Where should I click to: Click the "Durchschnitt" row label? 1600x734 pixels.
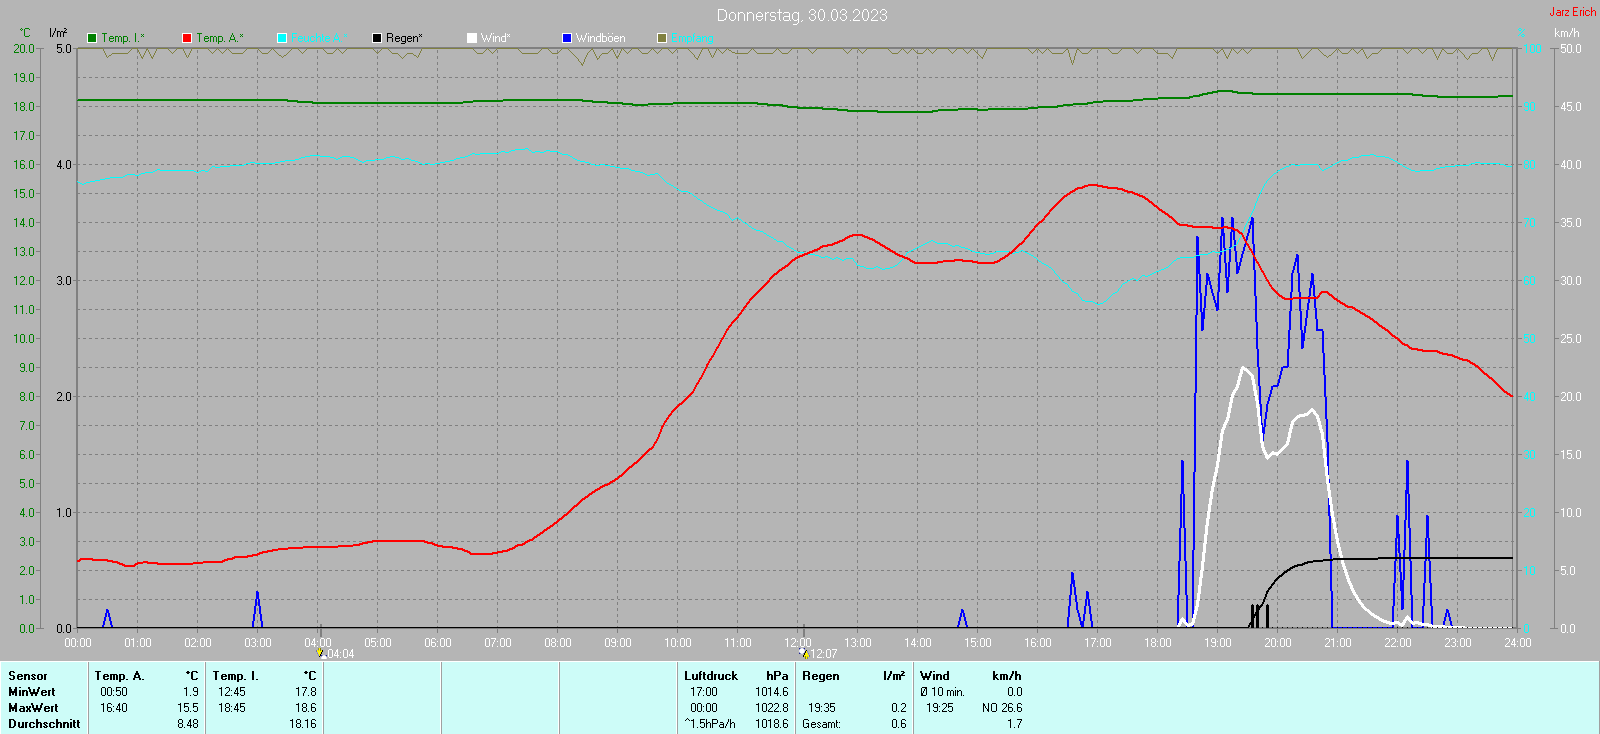(x=44, y=724)
